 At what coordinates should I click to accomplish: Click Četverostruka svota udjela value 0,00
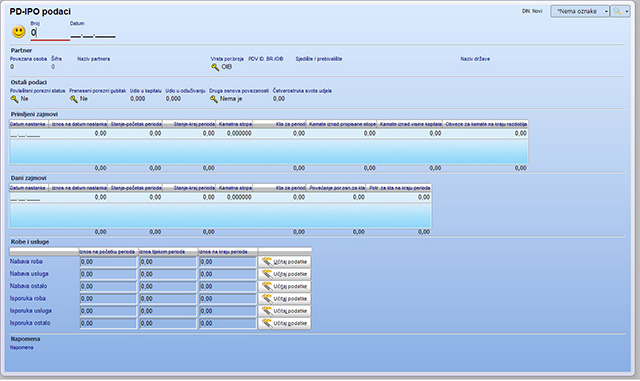279,99
